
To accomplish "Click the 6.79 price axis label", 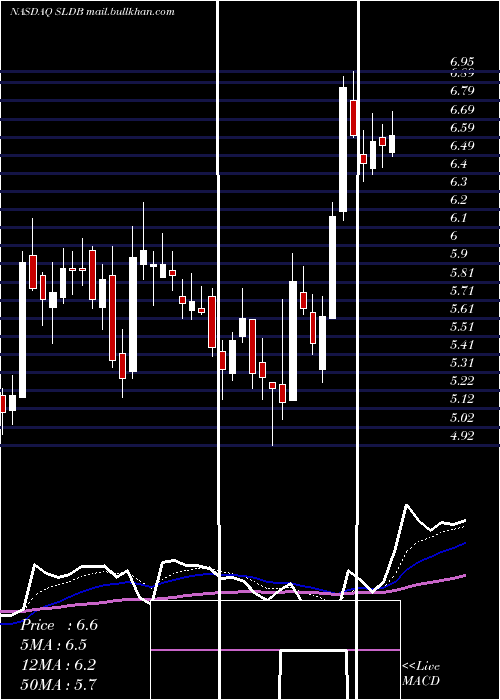I will 462,91.
